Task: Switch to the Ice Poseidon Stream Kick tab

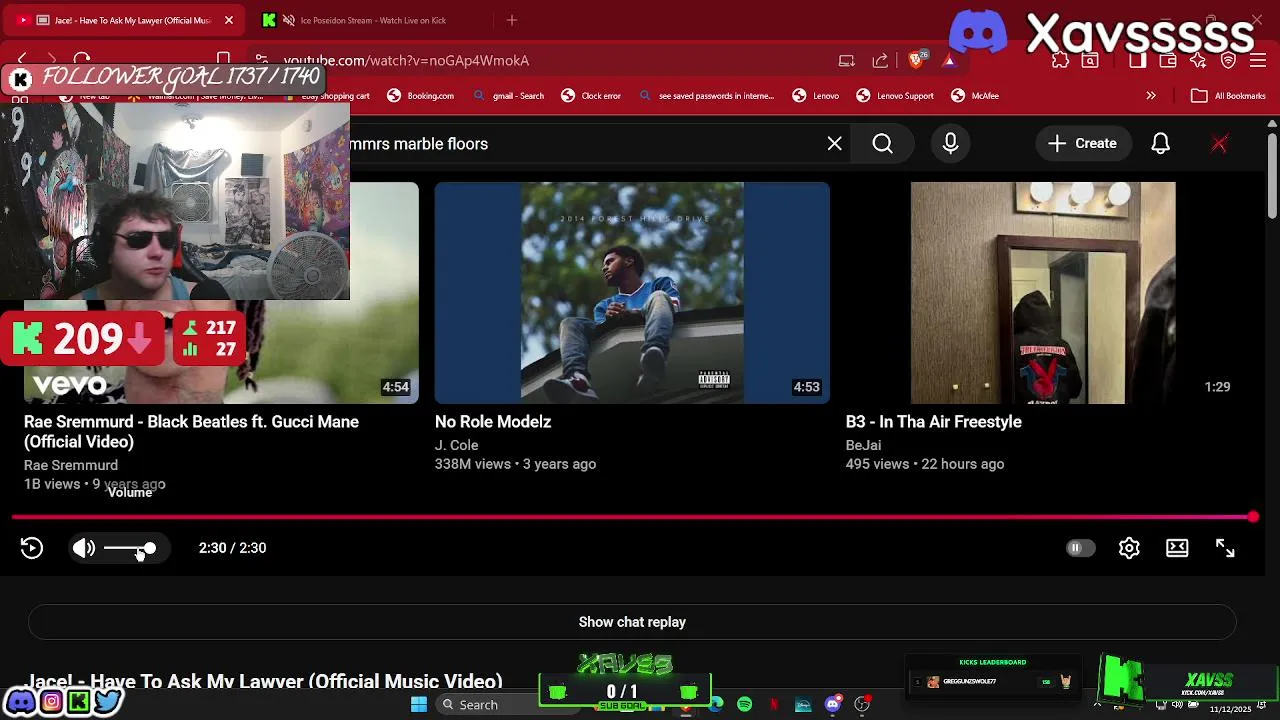Action: pos(373,20)
